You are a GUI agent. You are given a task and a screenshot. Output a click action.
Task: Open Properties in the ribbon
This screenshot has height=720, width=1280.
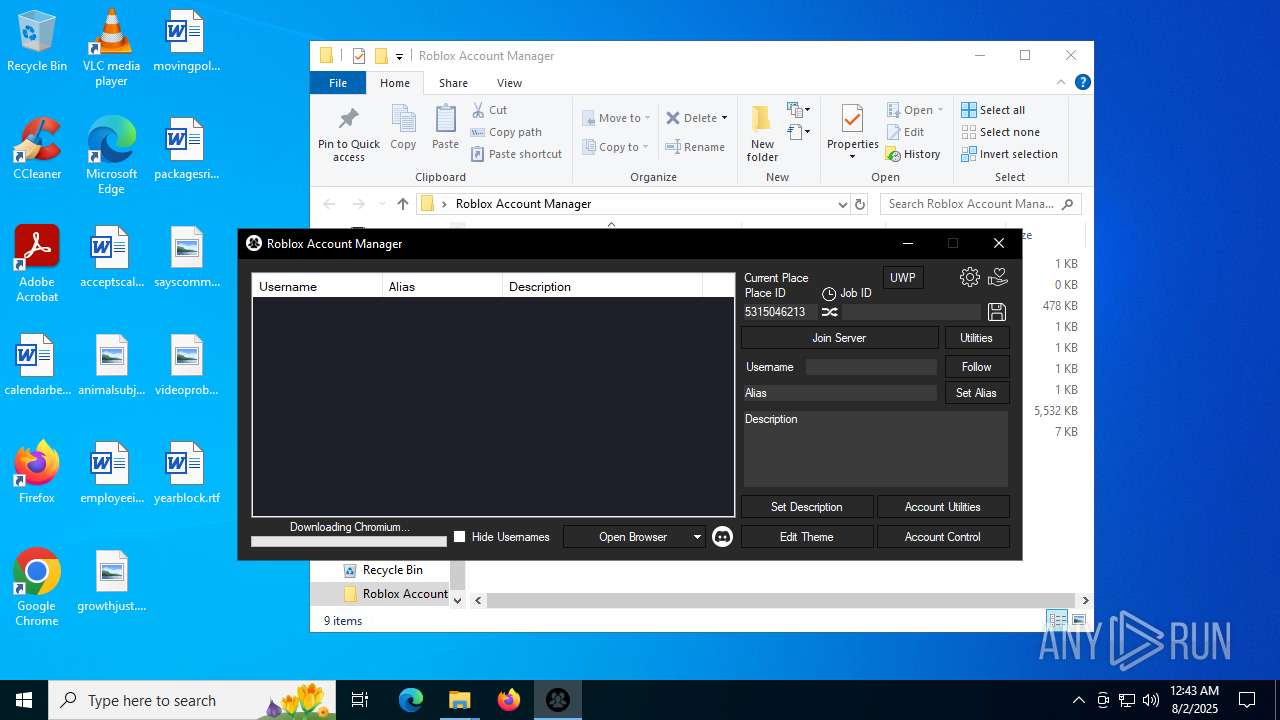(852, 133)
